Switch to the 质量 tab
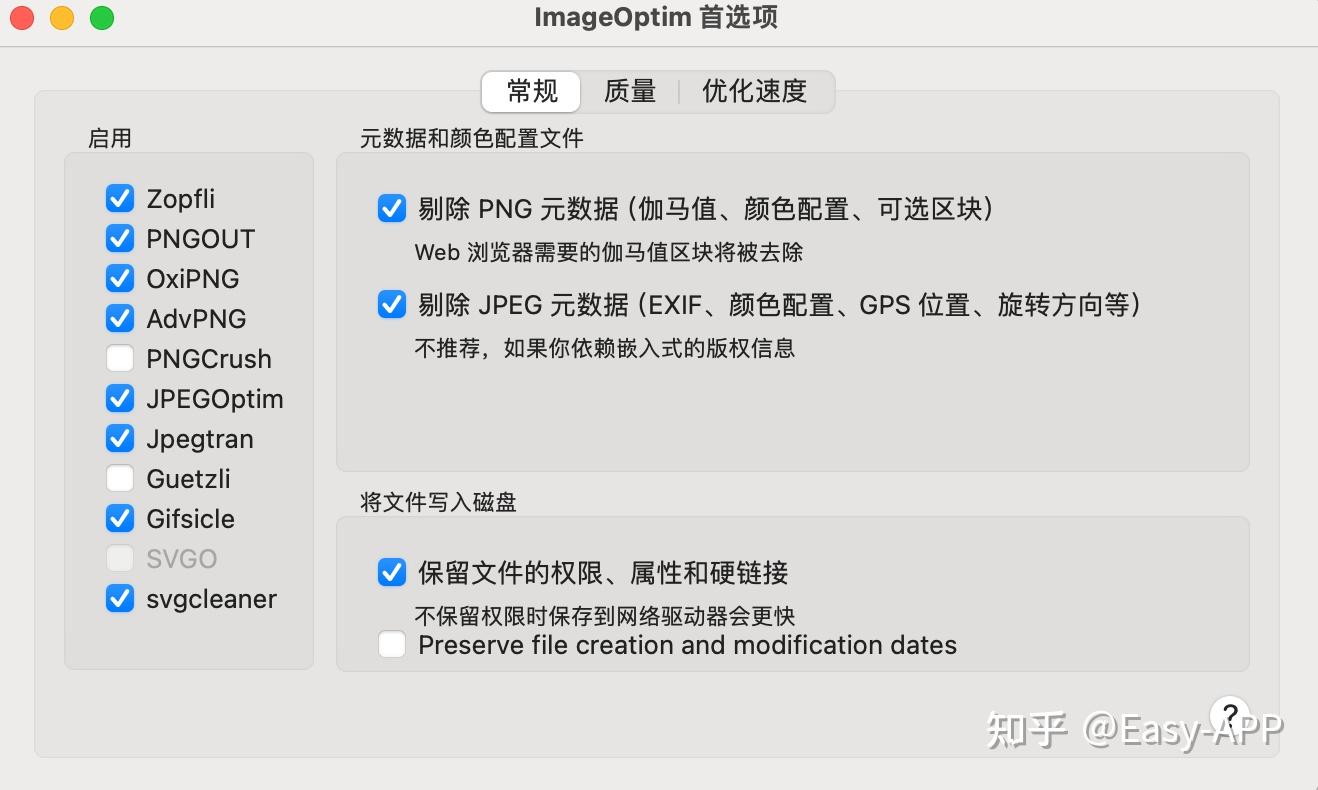This screenshot has width=1318, height=790. point(629,91)
